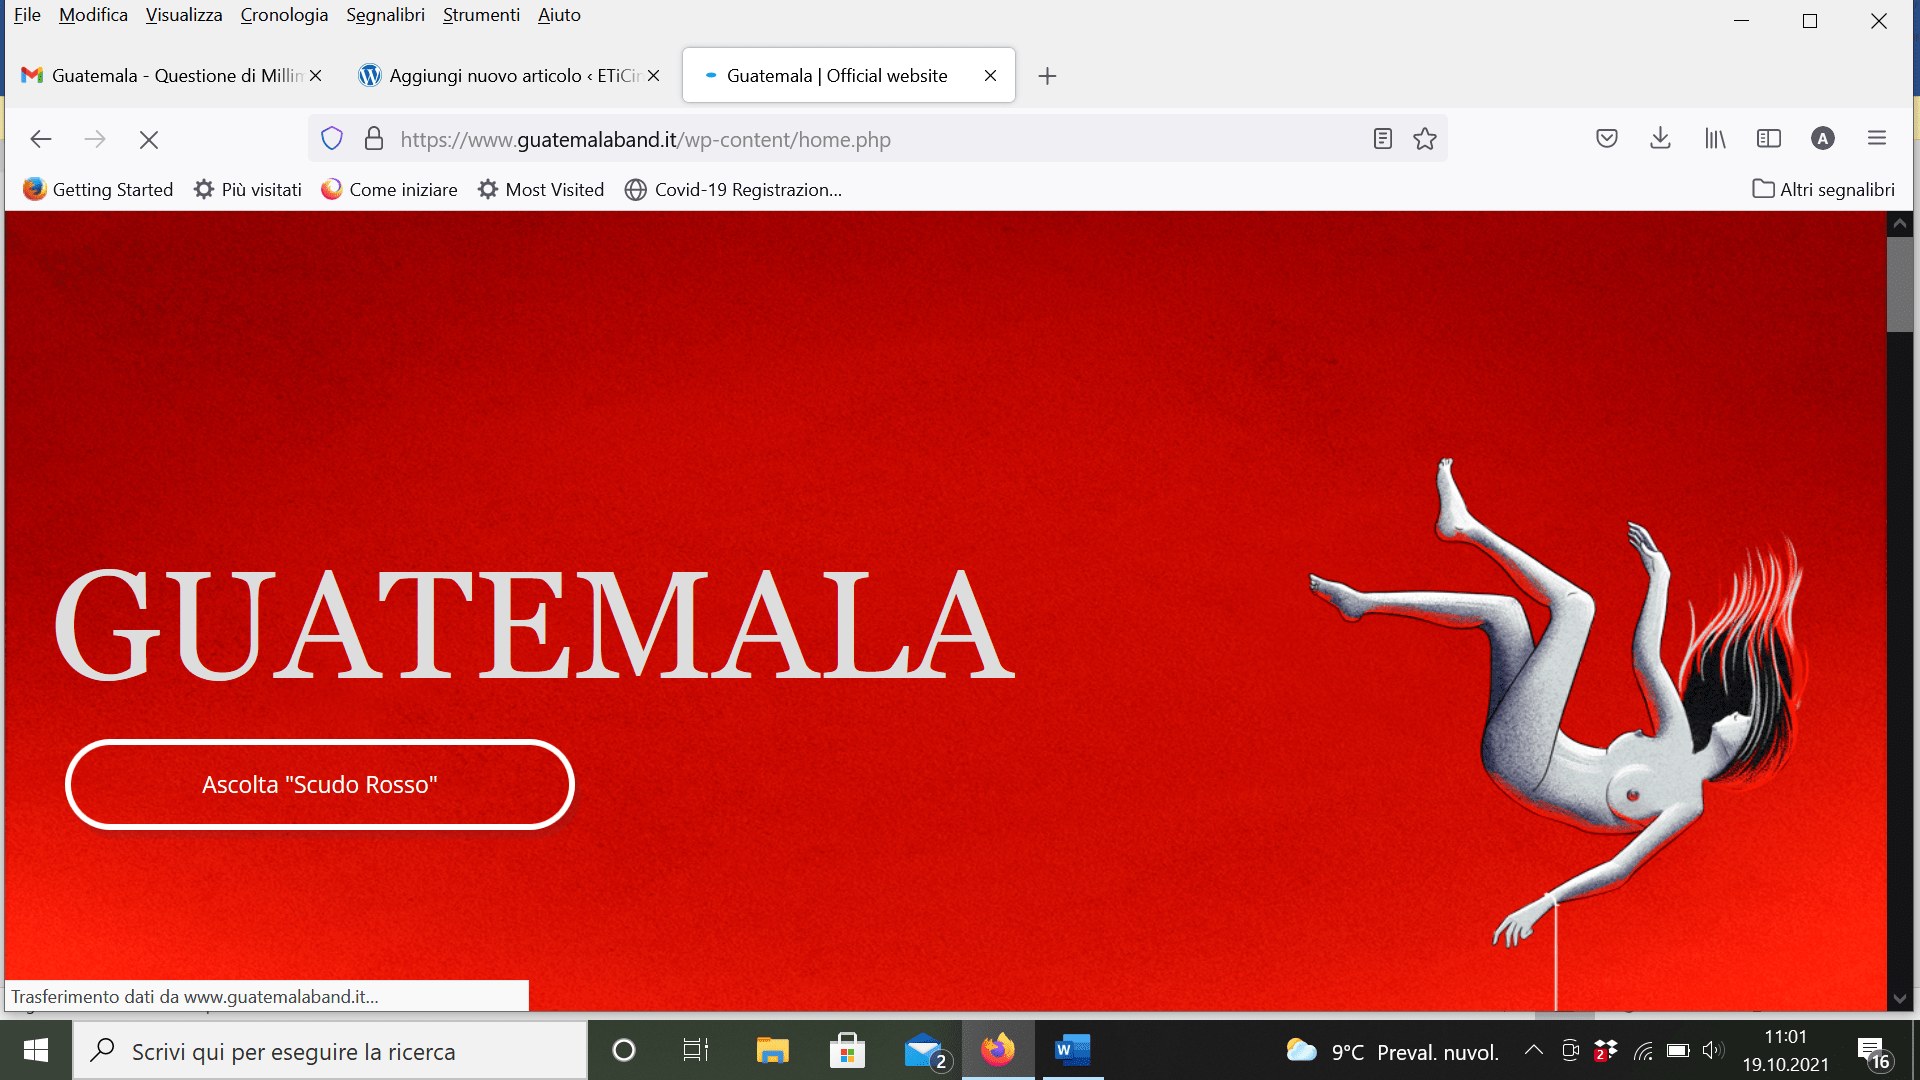Viewport: 1920px width, 1080px height.
Task: Open the Firefox account avatar icon
Action: point(1823,139)
